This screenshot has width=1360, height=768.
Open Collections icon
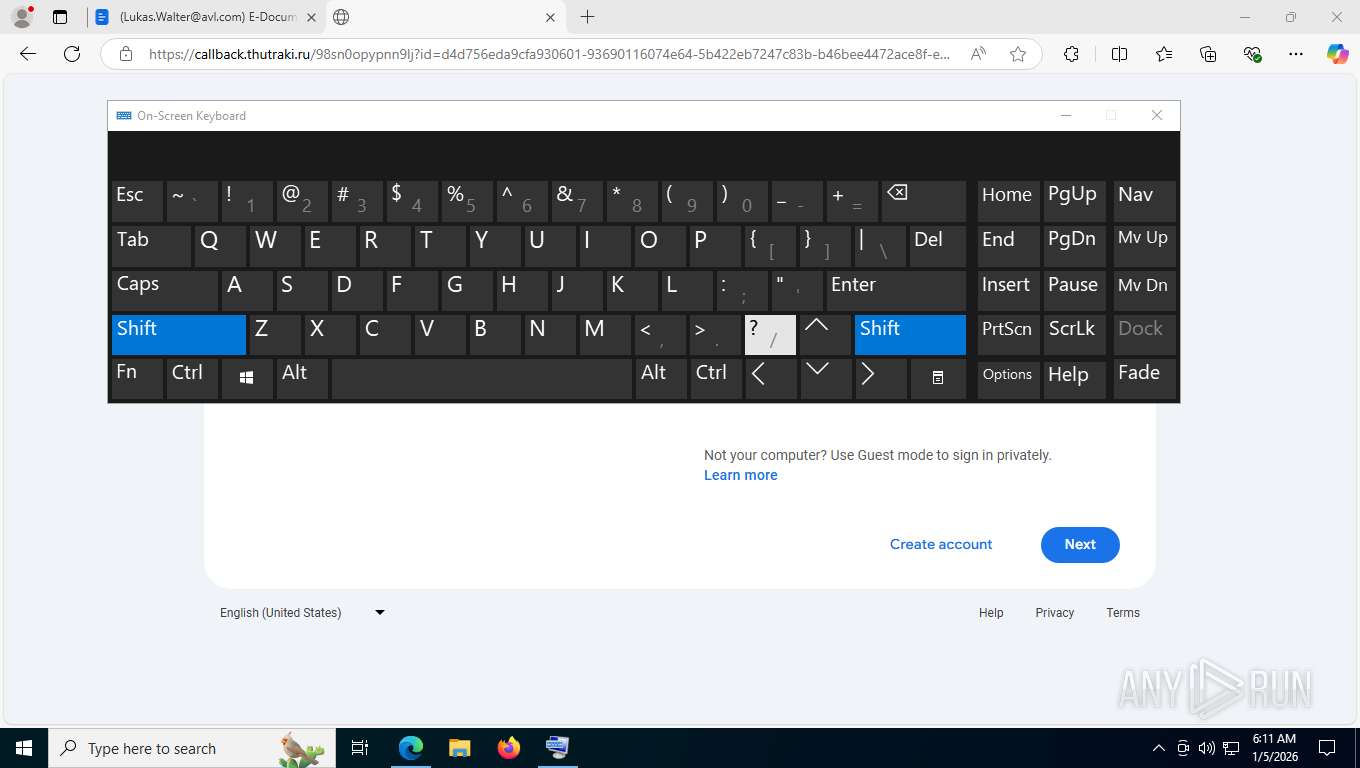click(x=1208, y=54)
